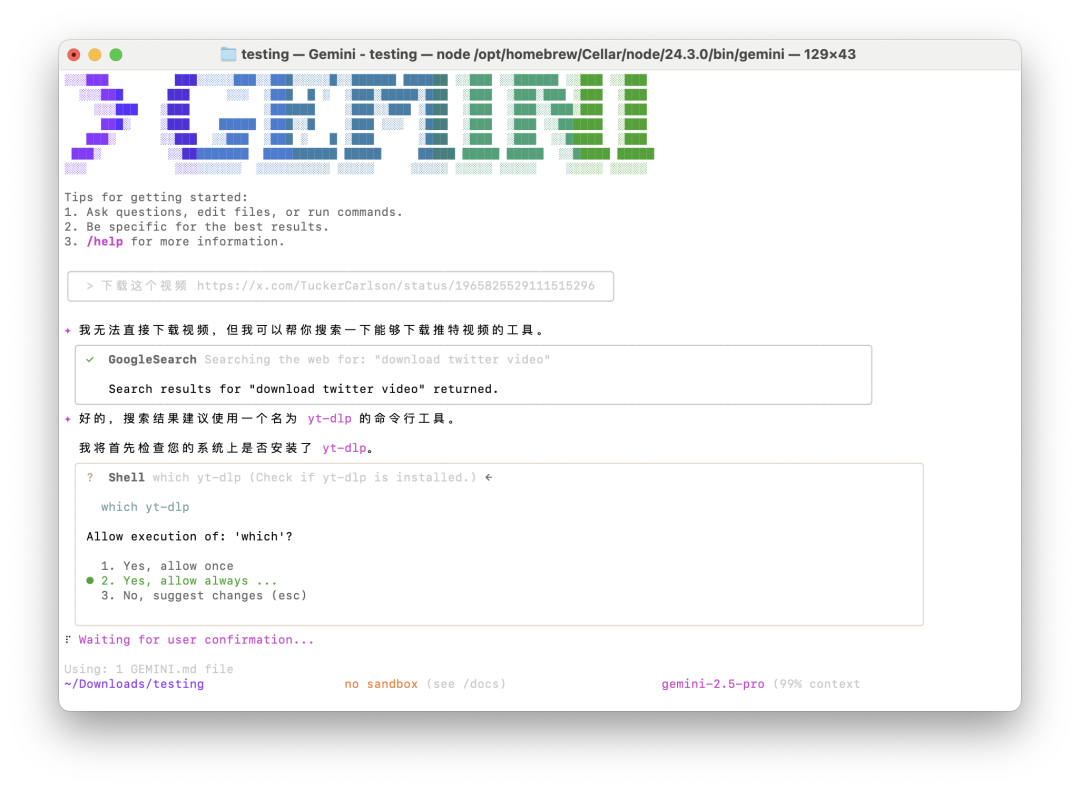
Task: Click the GEMINI ASCII art logo
Action: pos(359,124)
